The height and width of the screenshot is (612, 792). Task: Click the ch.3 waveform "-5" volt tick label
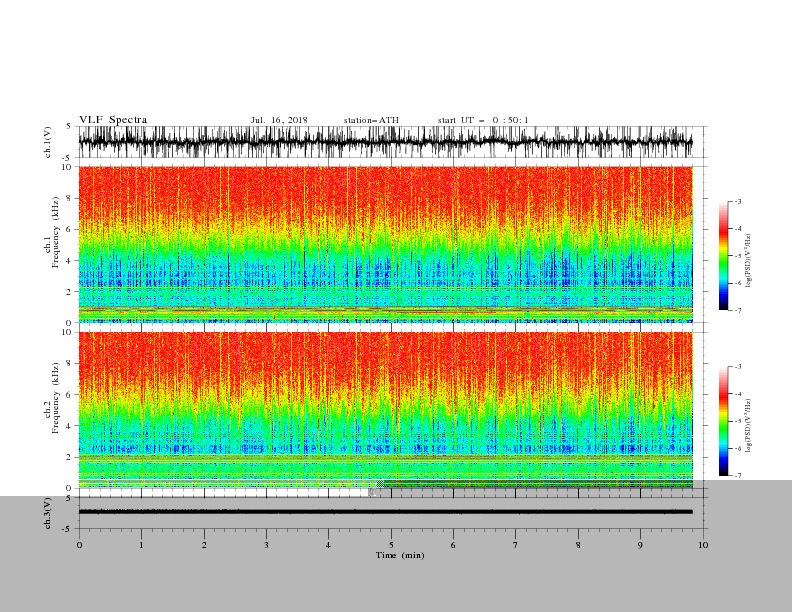[68, 529]
